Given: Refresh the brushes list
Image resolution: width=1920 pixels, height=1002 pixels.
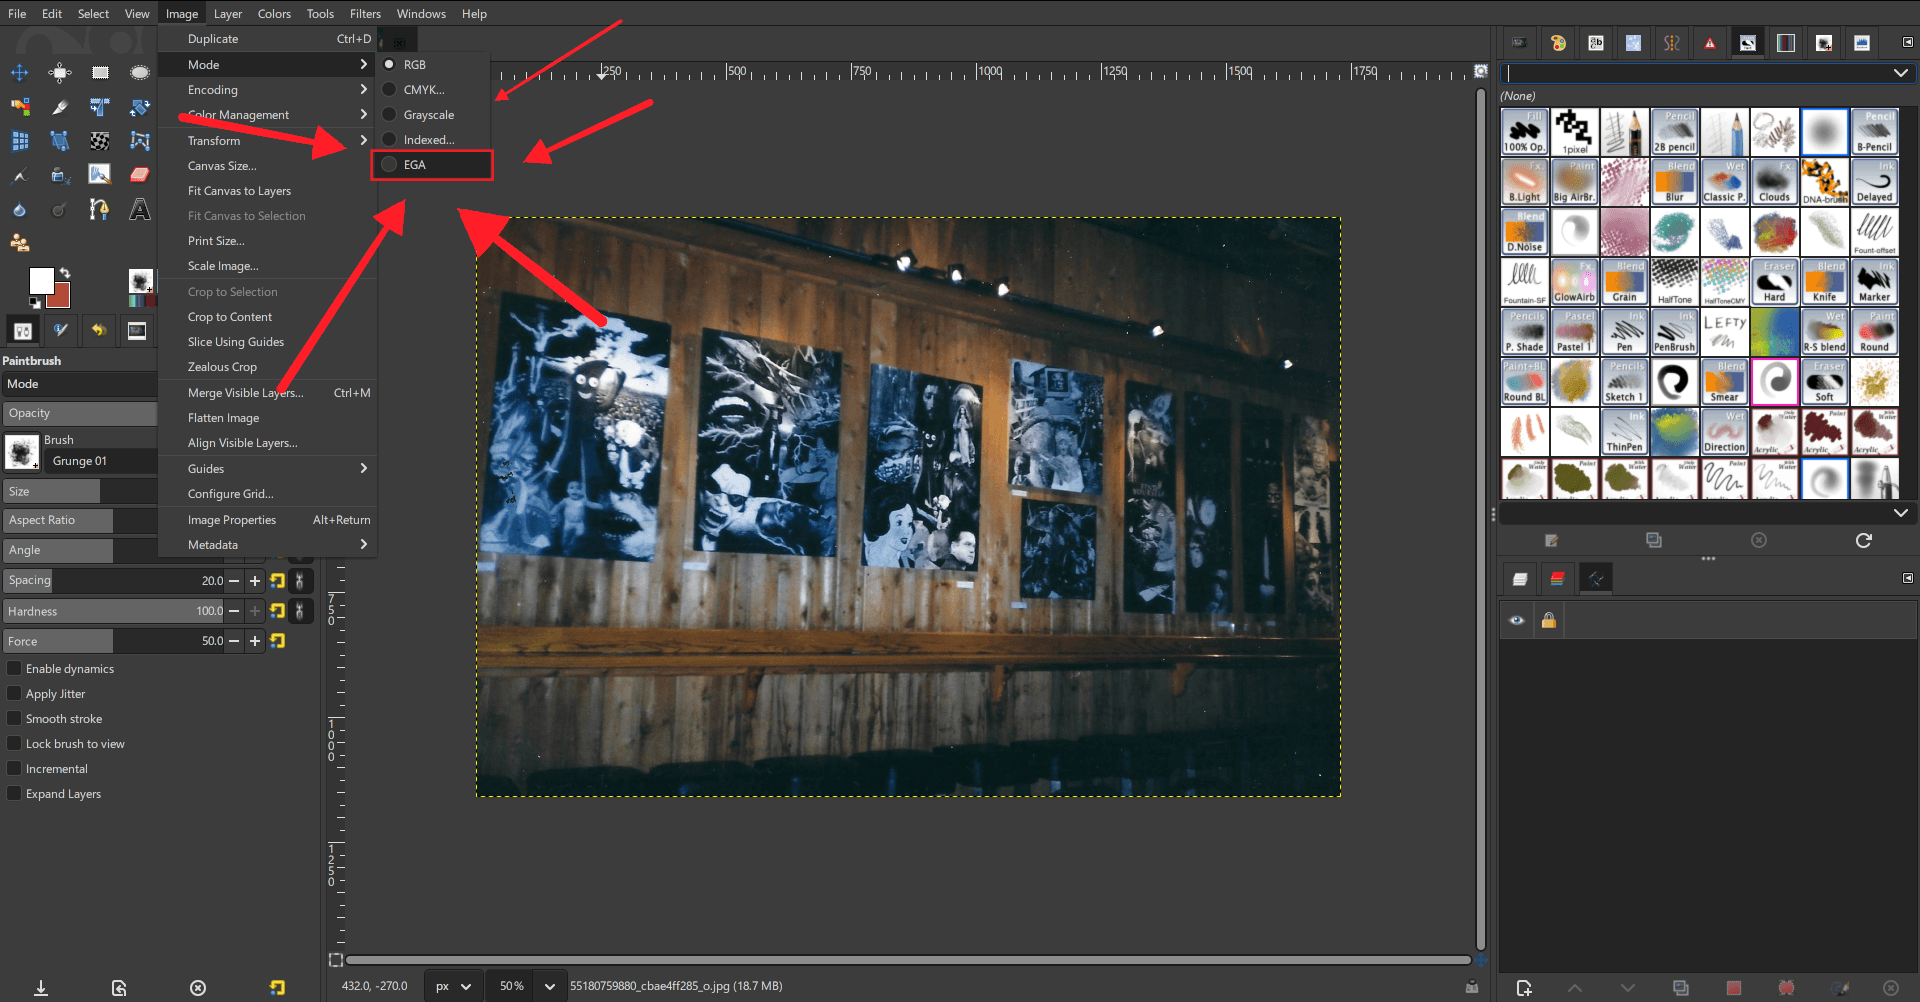Looking at the screenshot, I should coord(1863,540).
